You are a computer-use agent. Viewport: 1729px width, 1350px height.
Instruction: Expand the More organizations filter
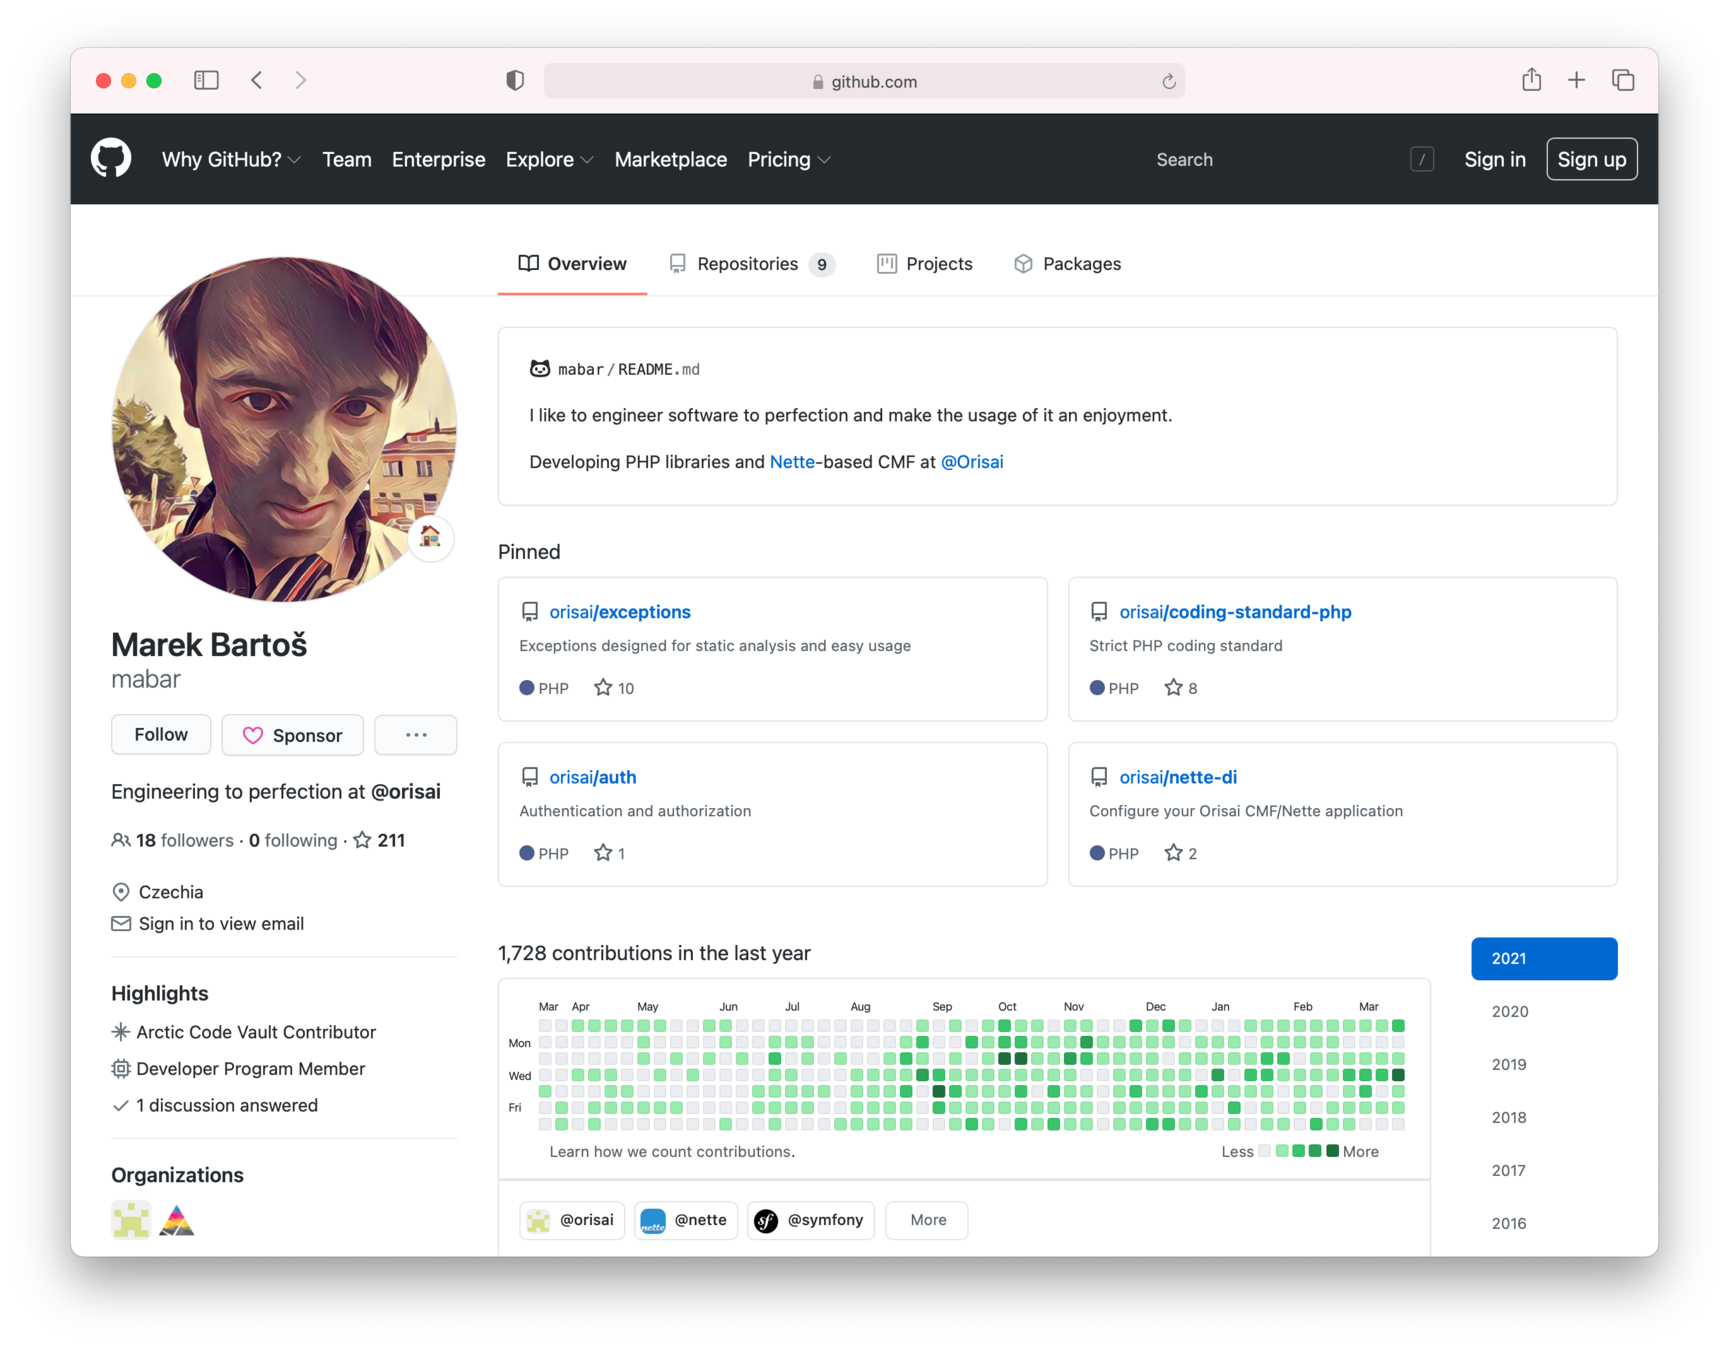[x=928, y=1220]
